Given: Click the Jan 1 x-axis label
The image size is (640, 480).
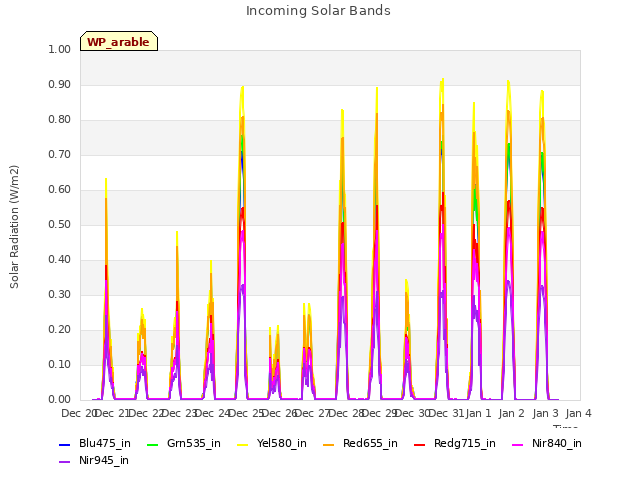Looking at the screenshot, I should pyautogui.click(x=478, y=413).
